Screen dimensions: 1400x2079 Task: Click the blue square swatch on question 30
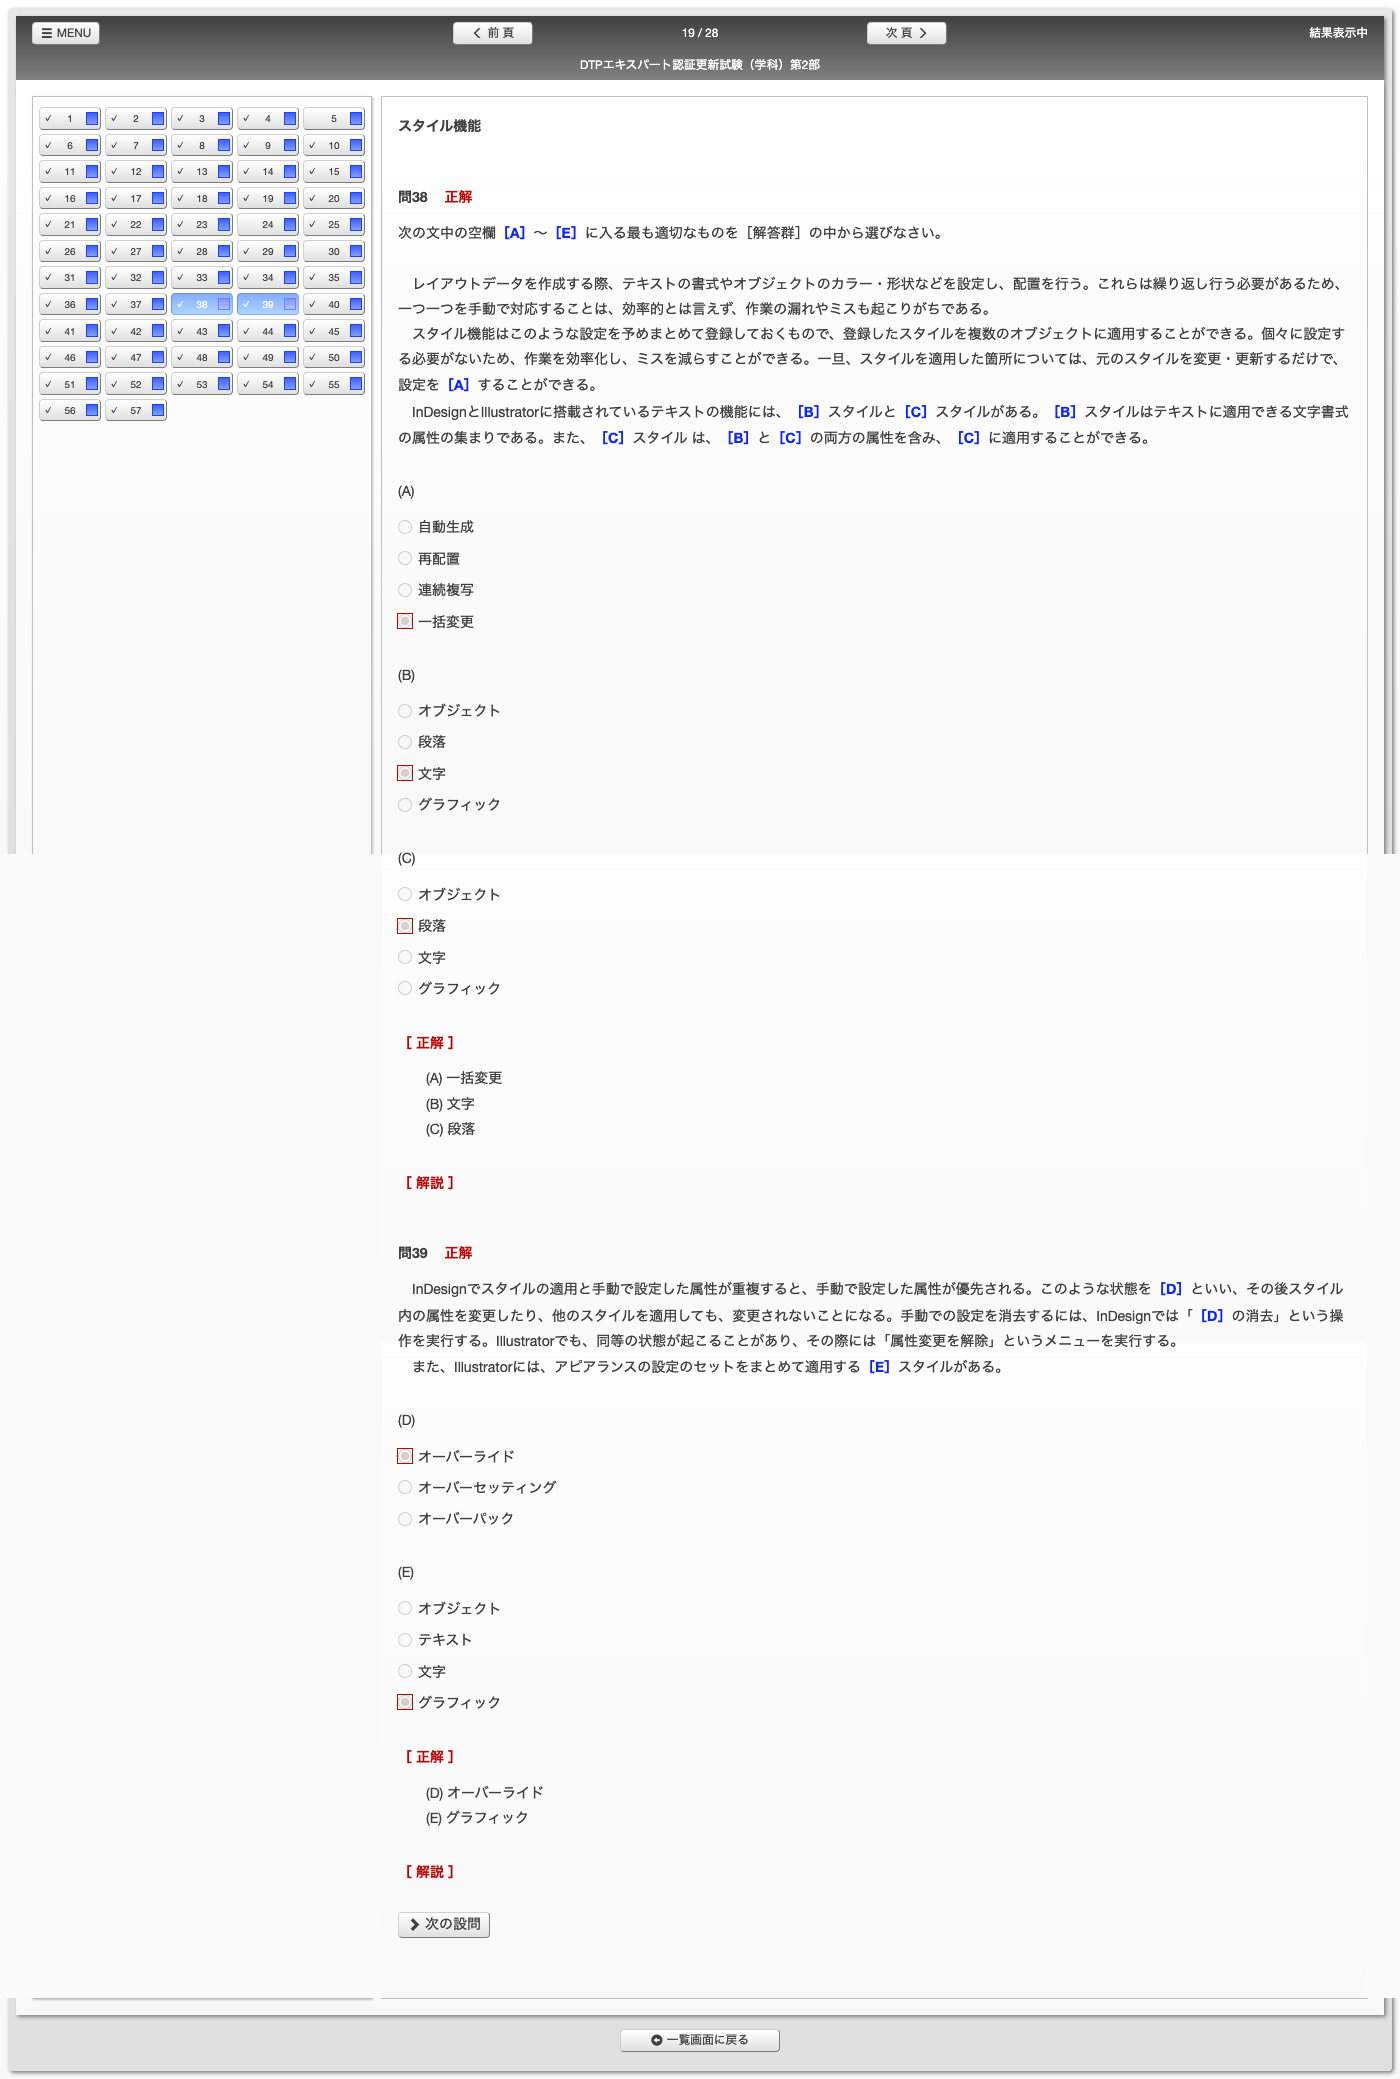(356, 251)
